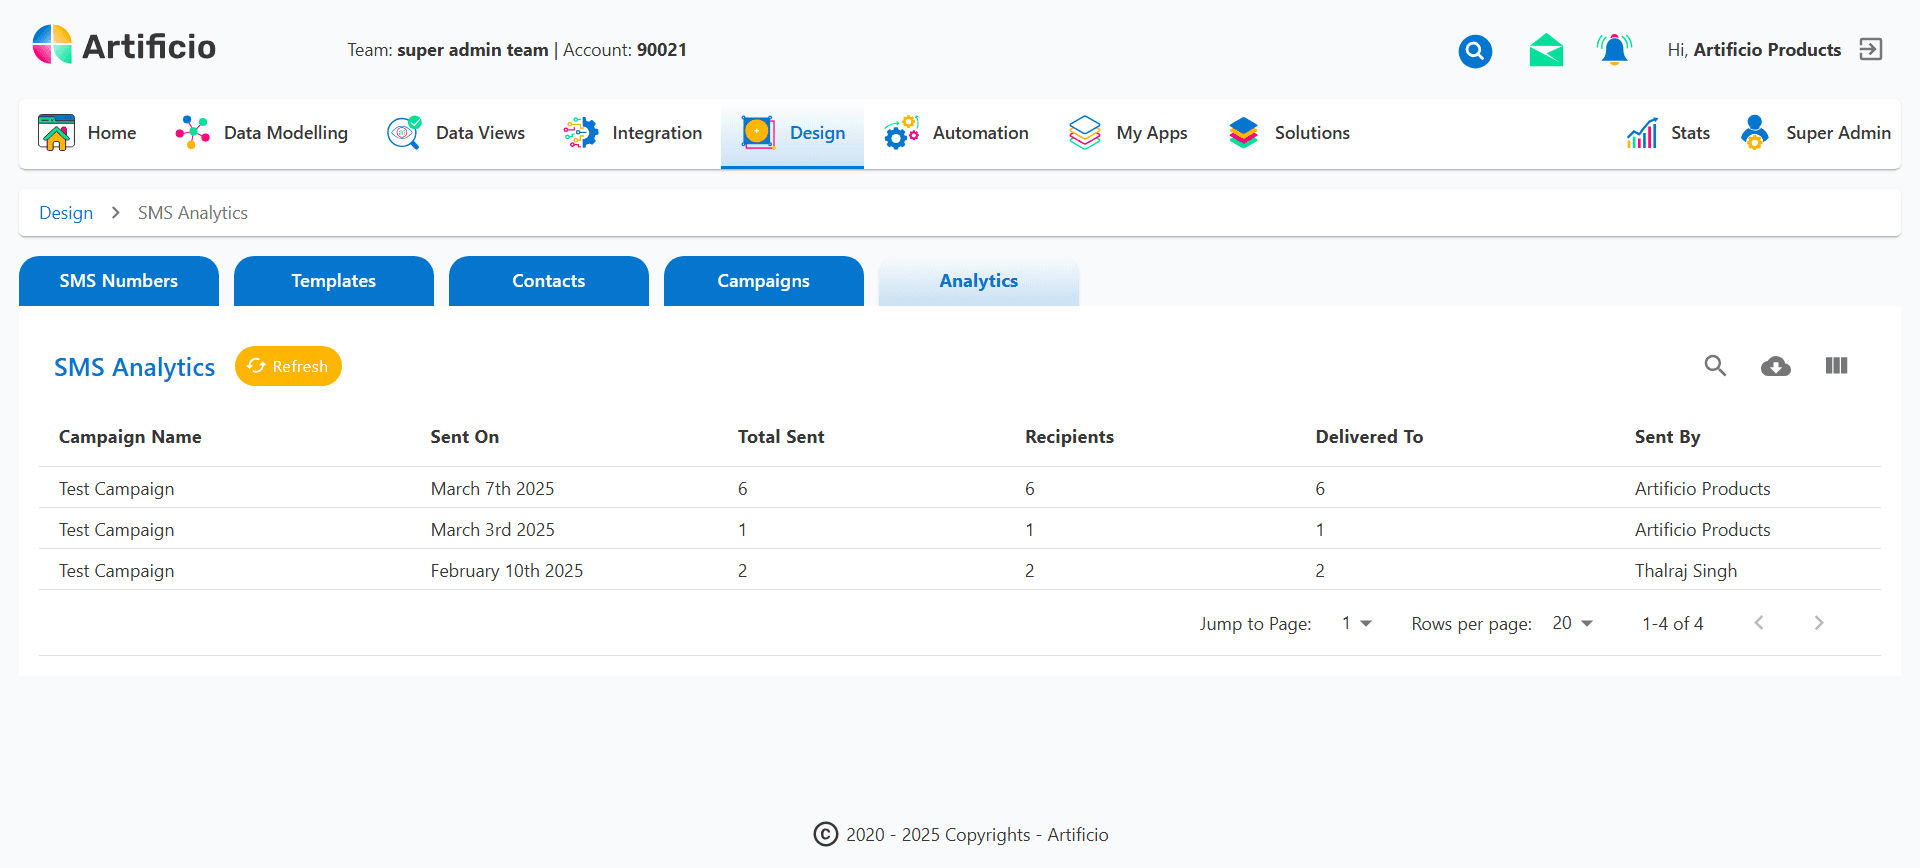The image size is (1920, 868).
Task: Click the Artificio logo
Action: coord(124,46)
